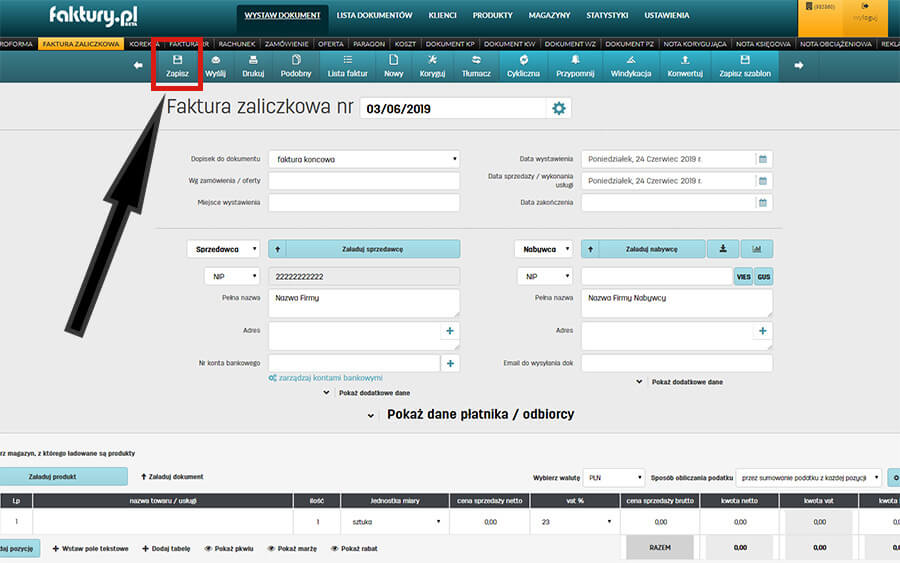This screenshot has height=563, width=900.
Task: Click the Miejsce wystawienia input field
Action: (x=364, y=202)
